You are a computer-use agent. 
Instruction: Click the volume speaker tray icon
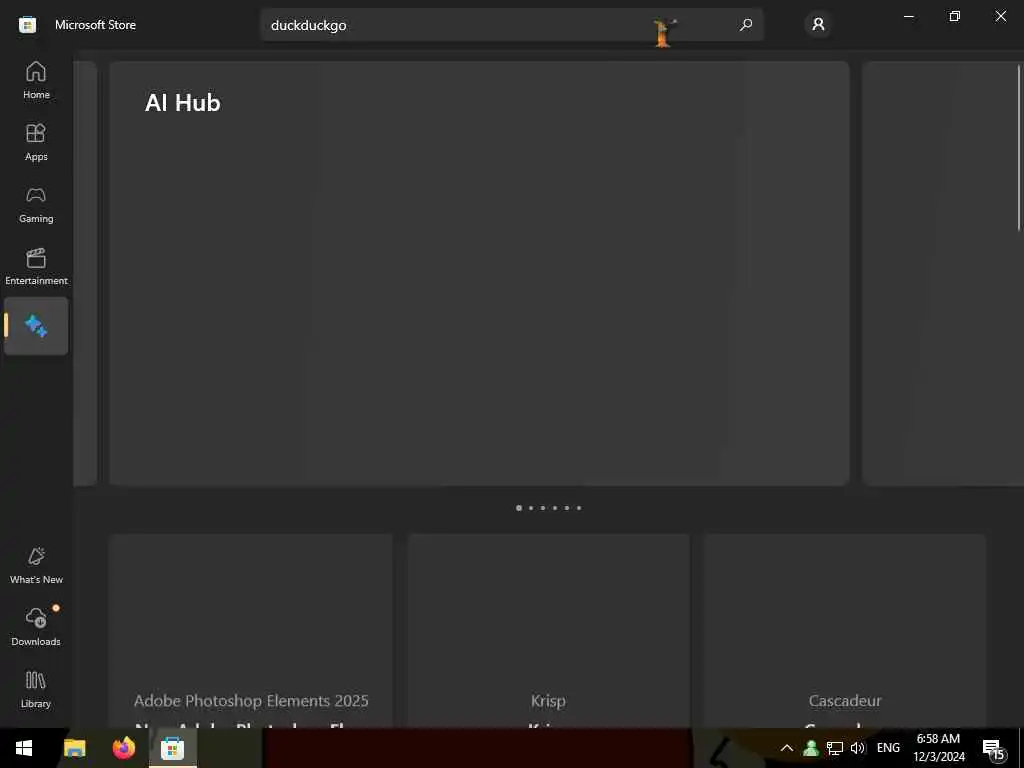(x=857, y=748)
